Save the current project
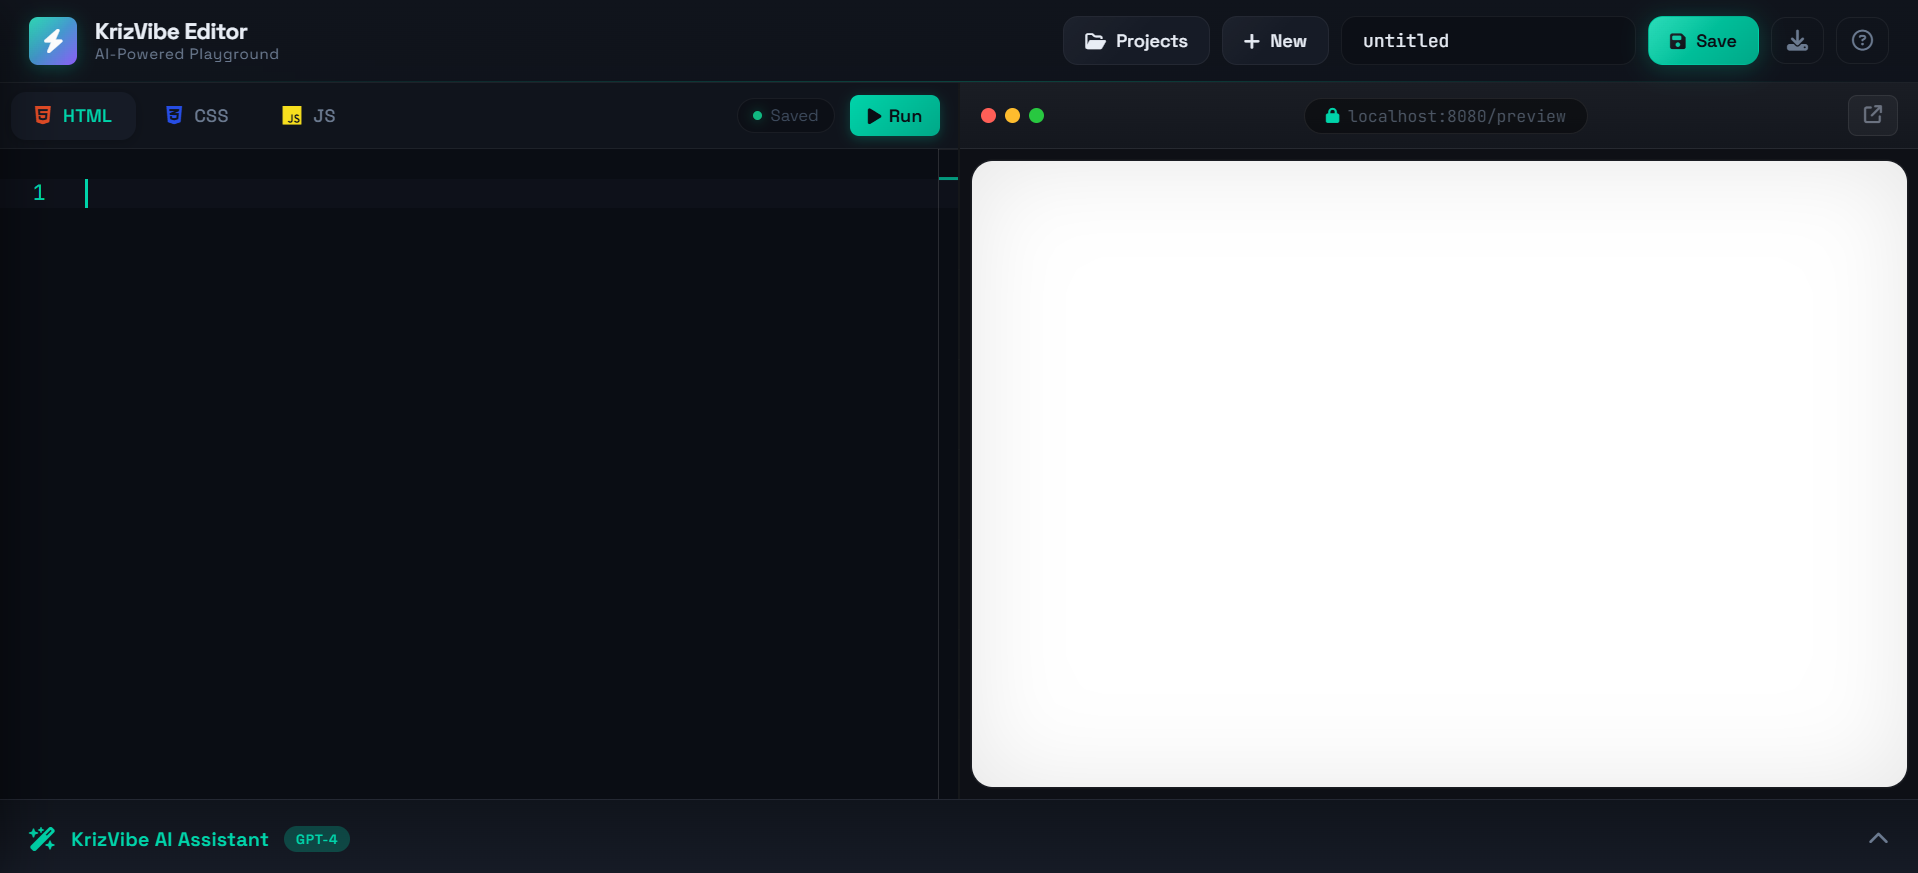Screen dimensions: 1918x873 coord(1703,41)
